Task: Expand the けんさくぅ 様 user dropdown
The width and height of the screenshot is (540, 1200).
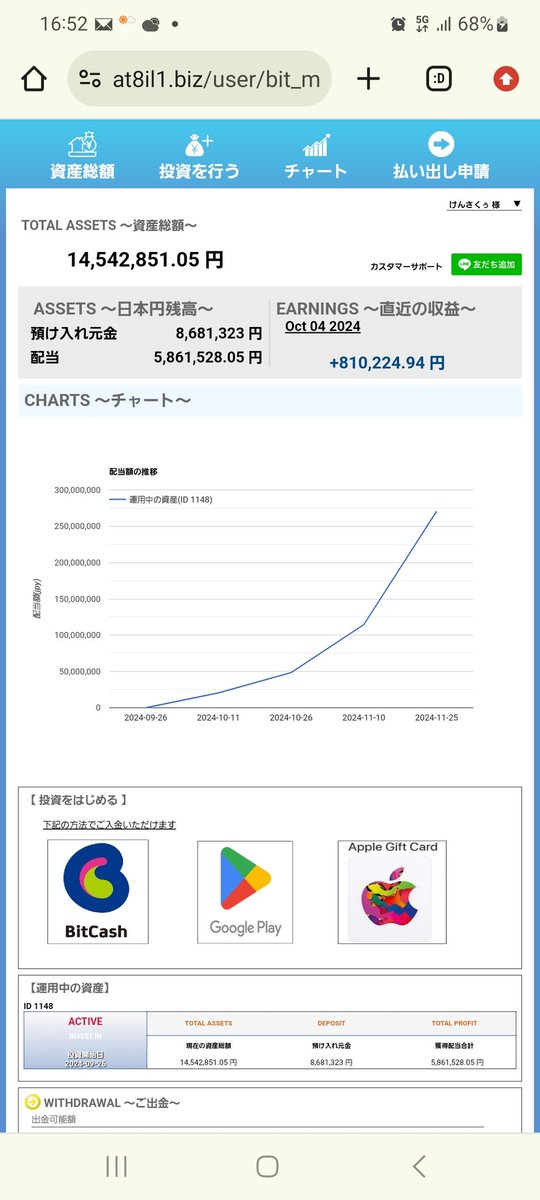Action: click(484, 204)
